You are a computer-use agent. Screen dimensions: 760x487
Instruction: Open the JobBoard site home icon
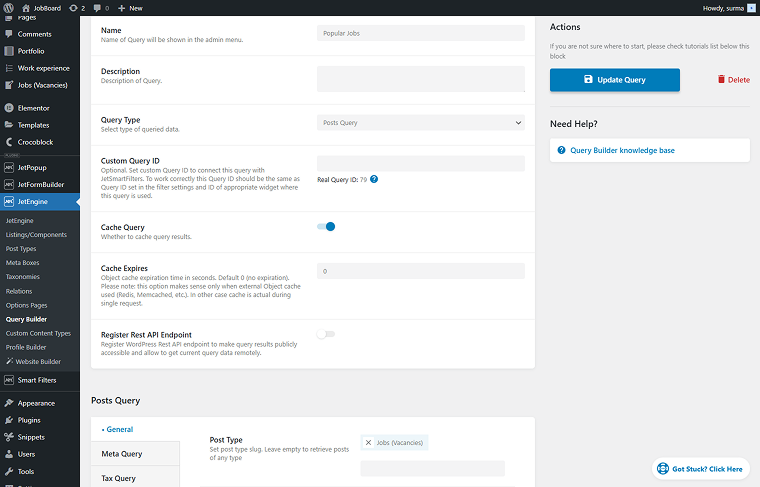click(x=26, y=8)
